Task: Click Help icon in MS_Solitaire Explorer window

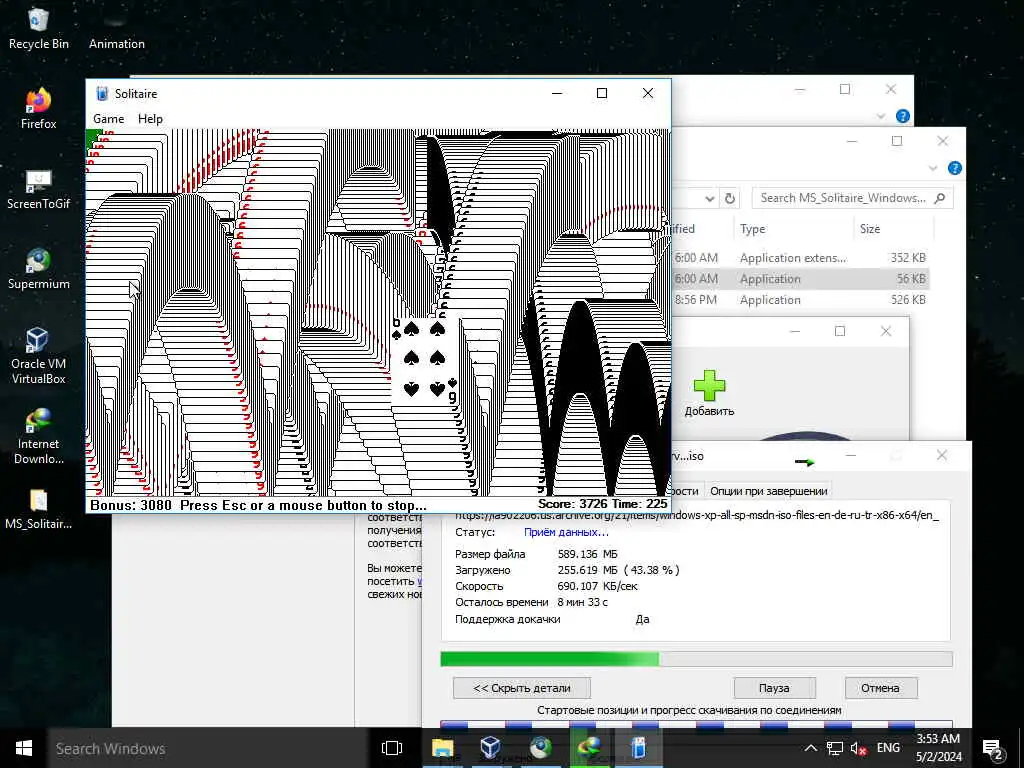Action: pos(955,168)
